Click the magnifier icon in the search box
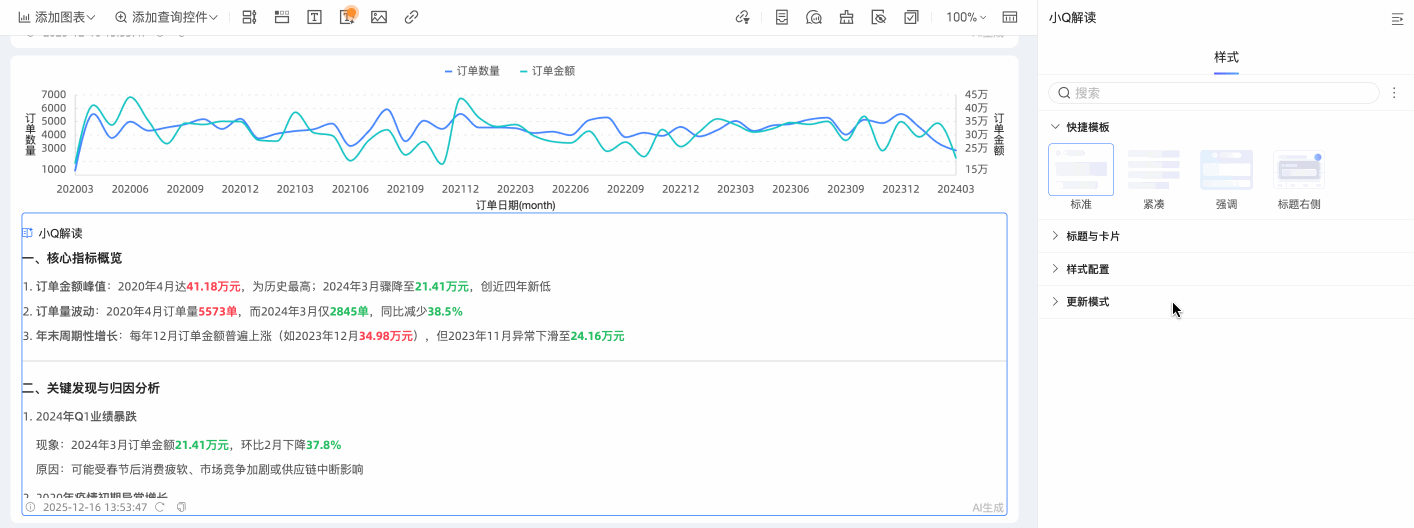The height and width of the screenshot is (528, 1414). tap(1064, 92)
